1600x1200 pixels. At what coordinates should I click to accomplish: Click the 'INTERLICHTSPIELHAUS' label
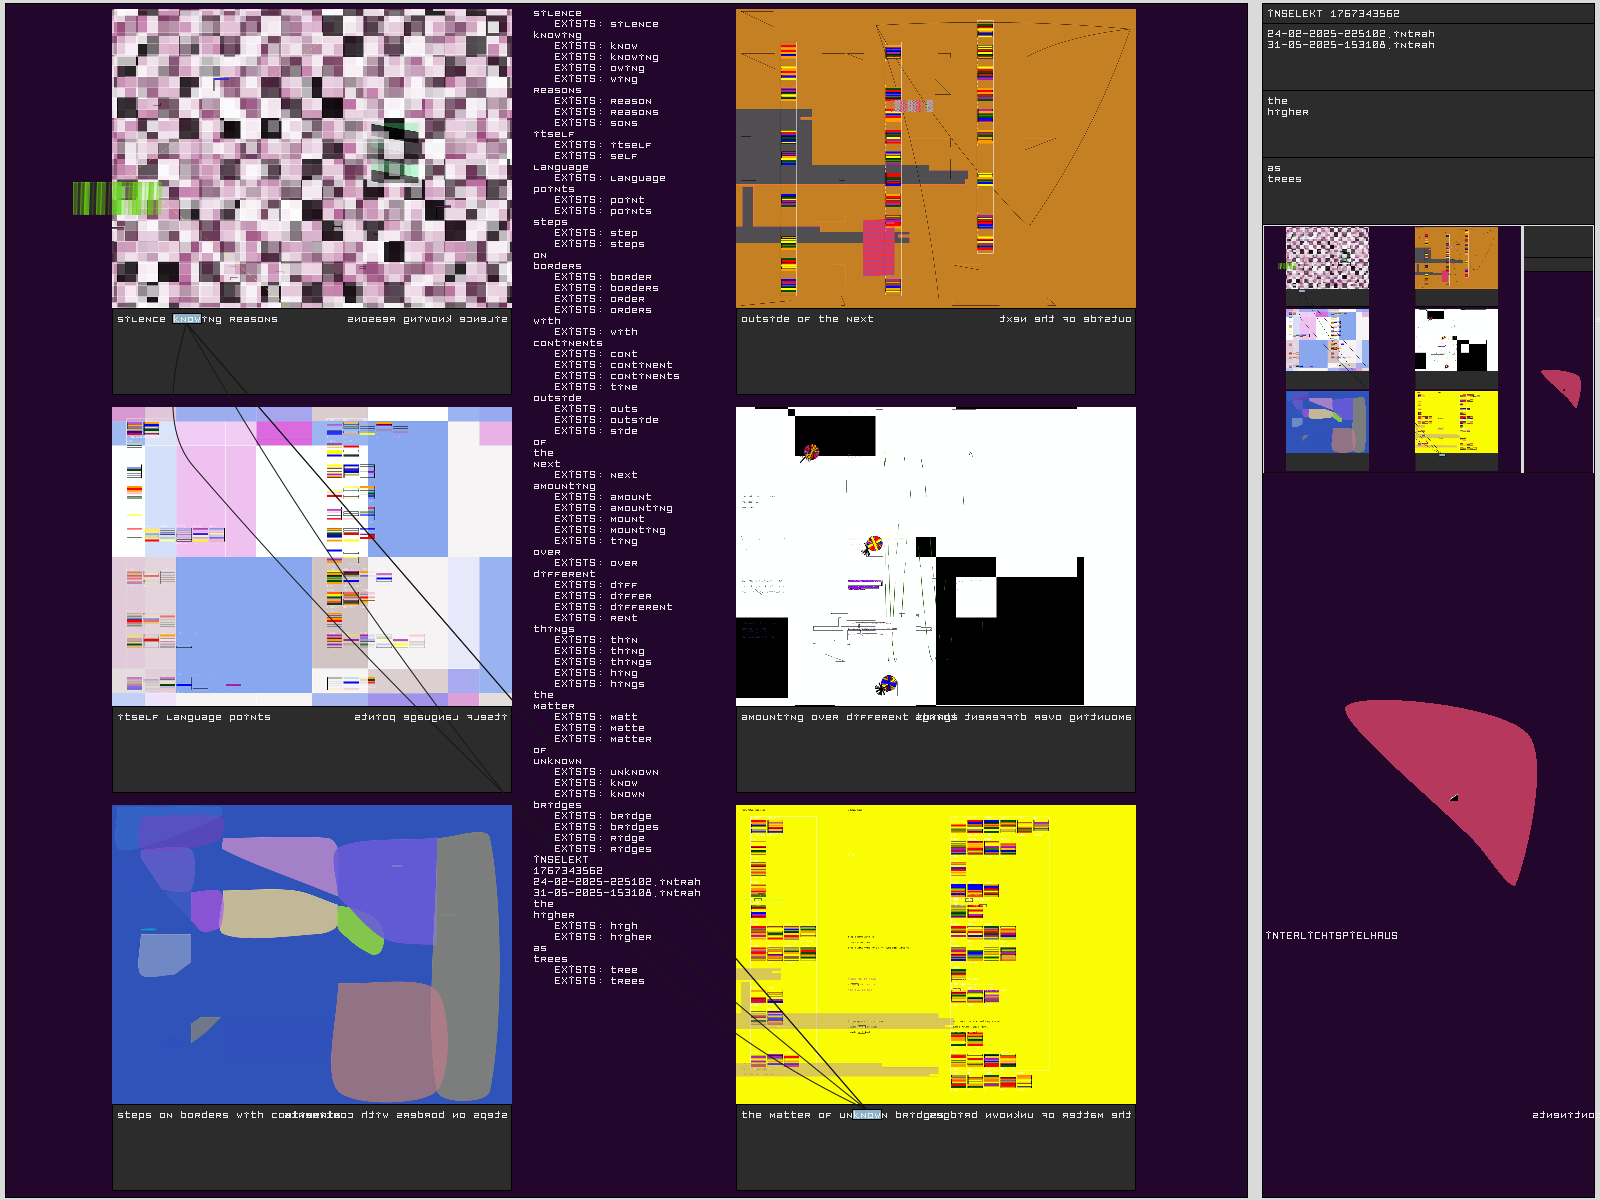click(1332, 936)
